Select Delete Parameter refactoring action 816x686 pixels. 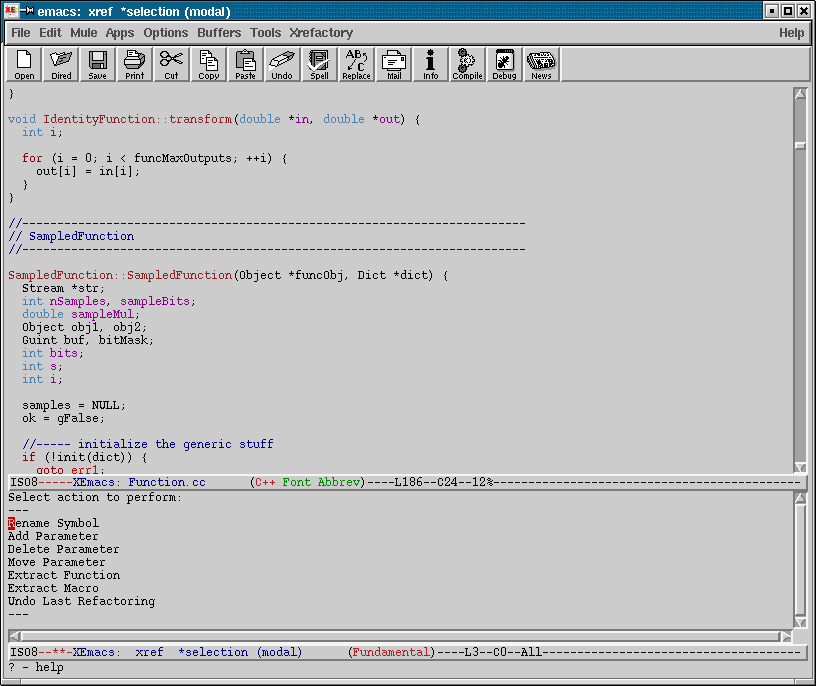63,549
